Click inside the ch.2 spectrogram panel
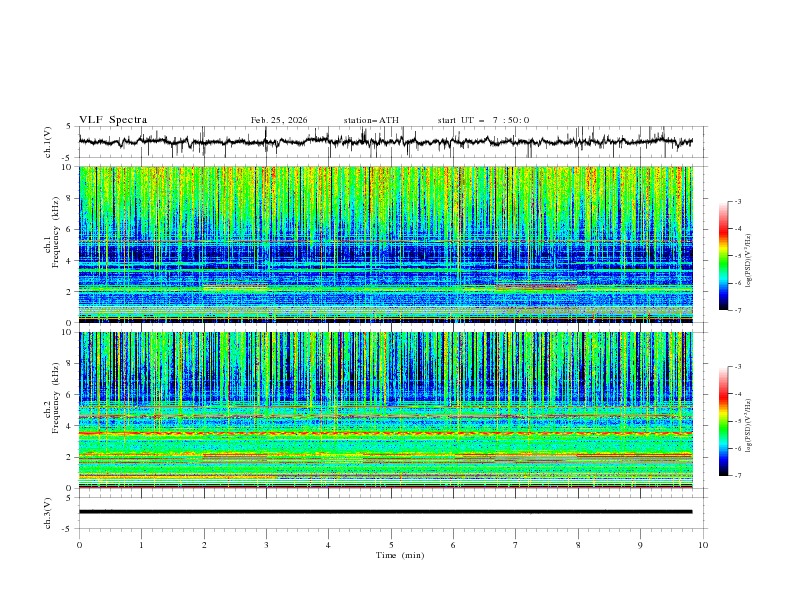This screenshot has height=612, width=792. coord(386,410)
